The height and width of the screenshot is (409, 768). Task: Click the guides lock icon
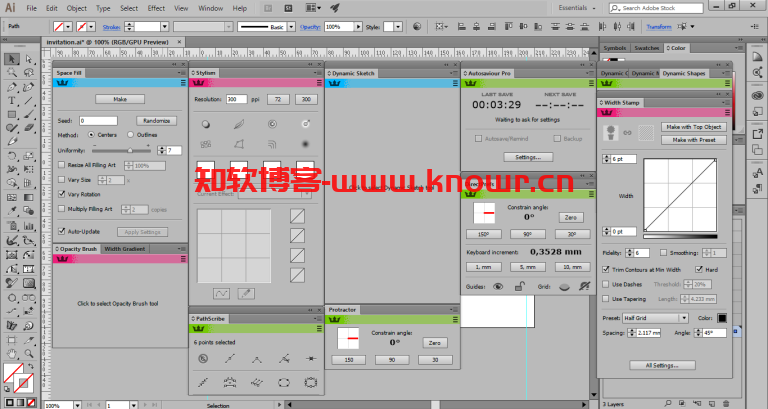[520, 287]
